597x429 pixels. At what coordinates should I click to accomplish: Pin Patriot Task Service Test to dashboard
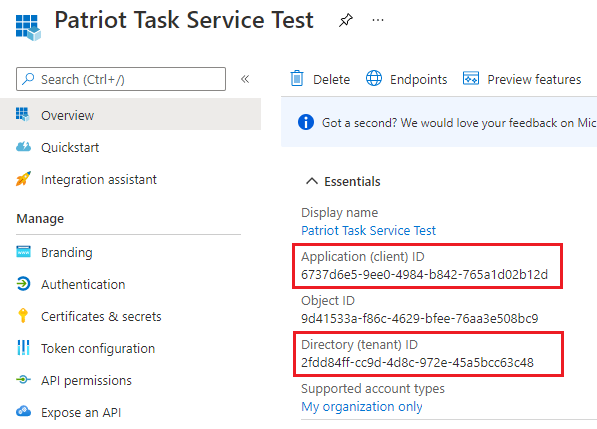pyautogui.click(x=346, y=20)
